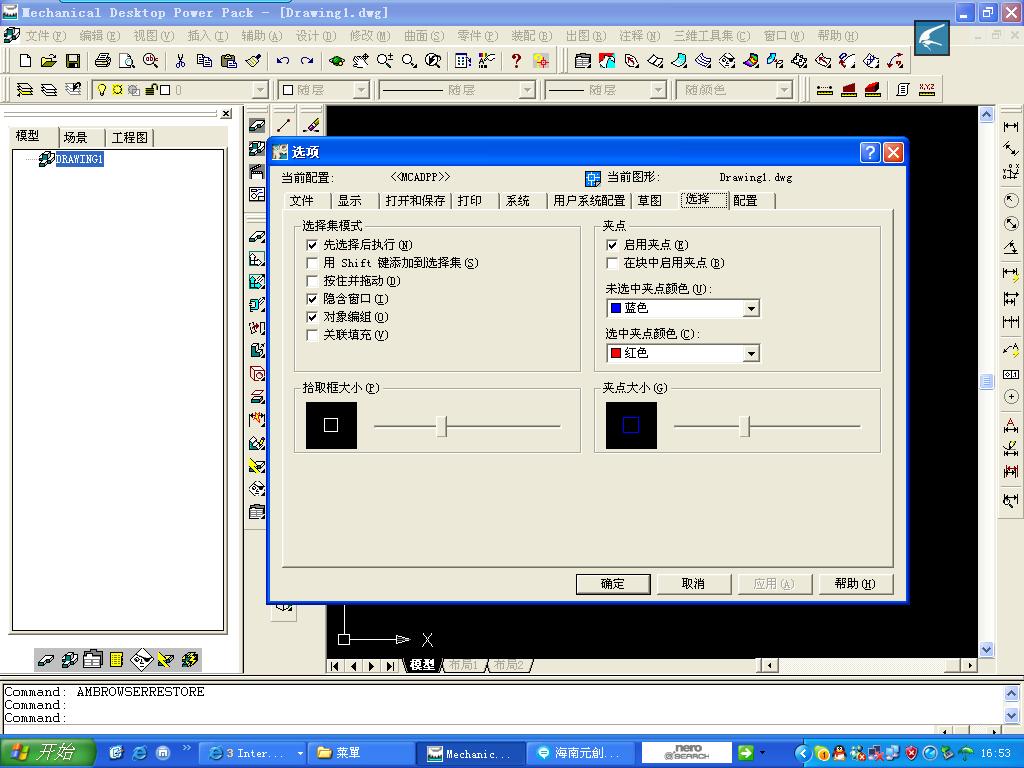Click the Save diskette toolbar icon
This screenshot has width=1024, height=768.
click(72, 61)
